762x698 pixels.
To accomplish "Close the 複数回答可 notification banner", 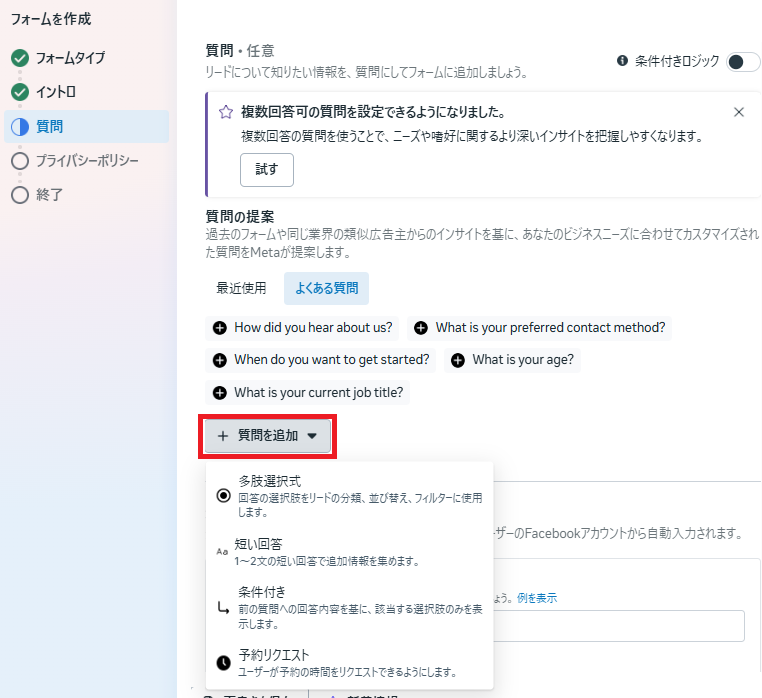I will tap(739, 112).
